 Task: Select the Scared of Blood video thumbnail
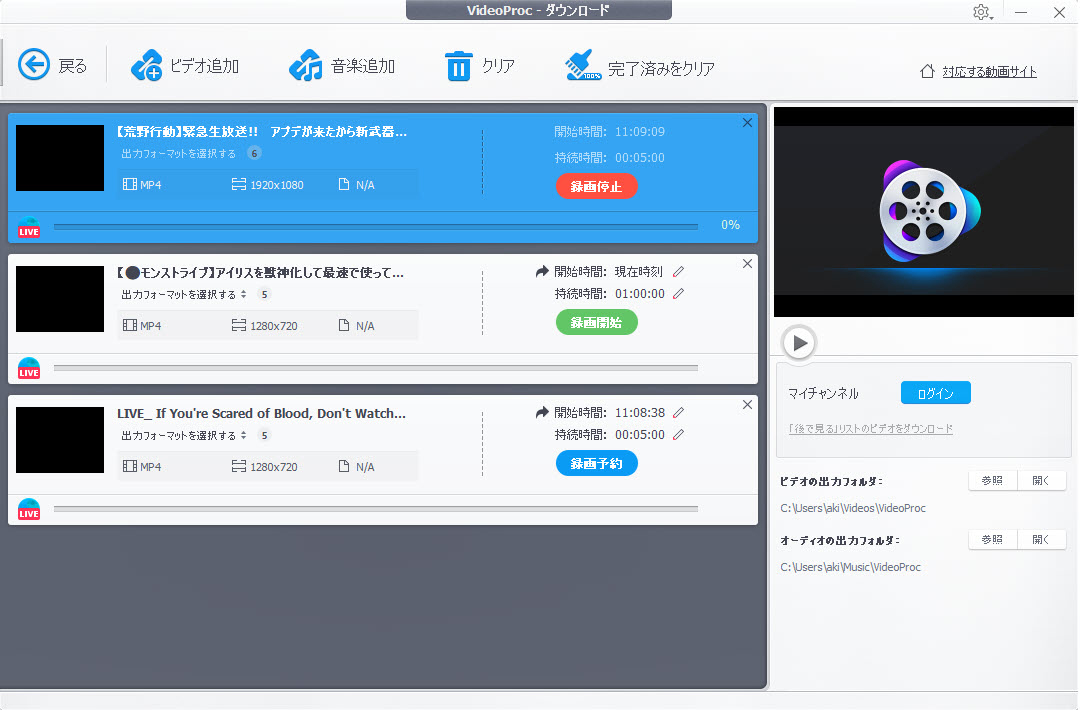click(60, 440)
